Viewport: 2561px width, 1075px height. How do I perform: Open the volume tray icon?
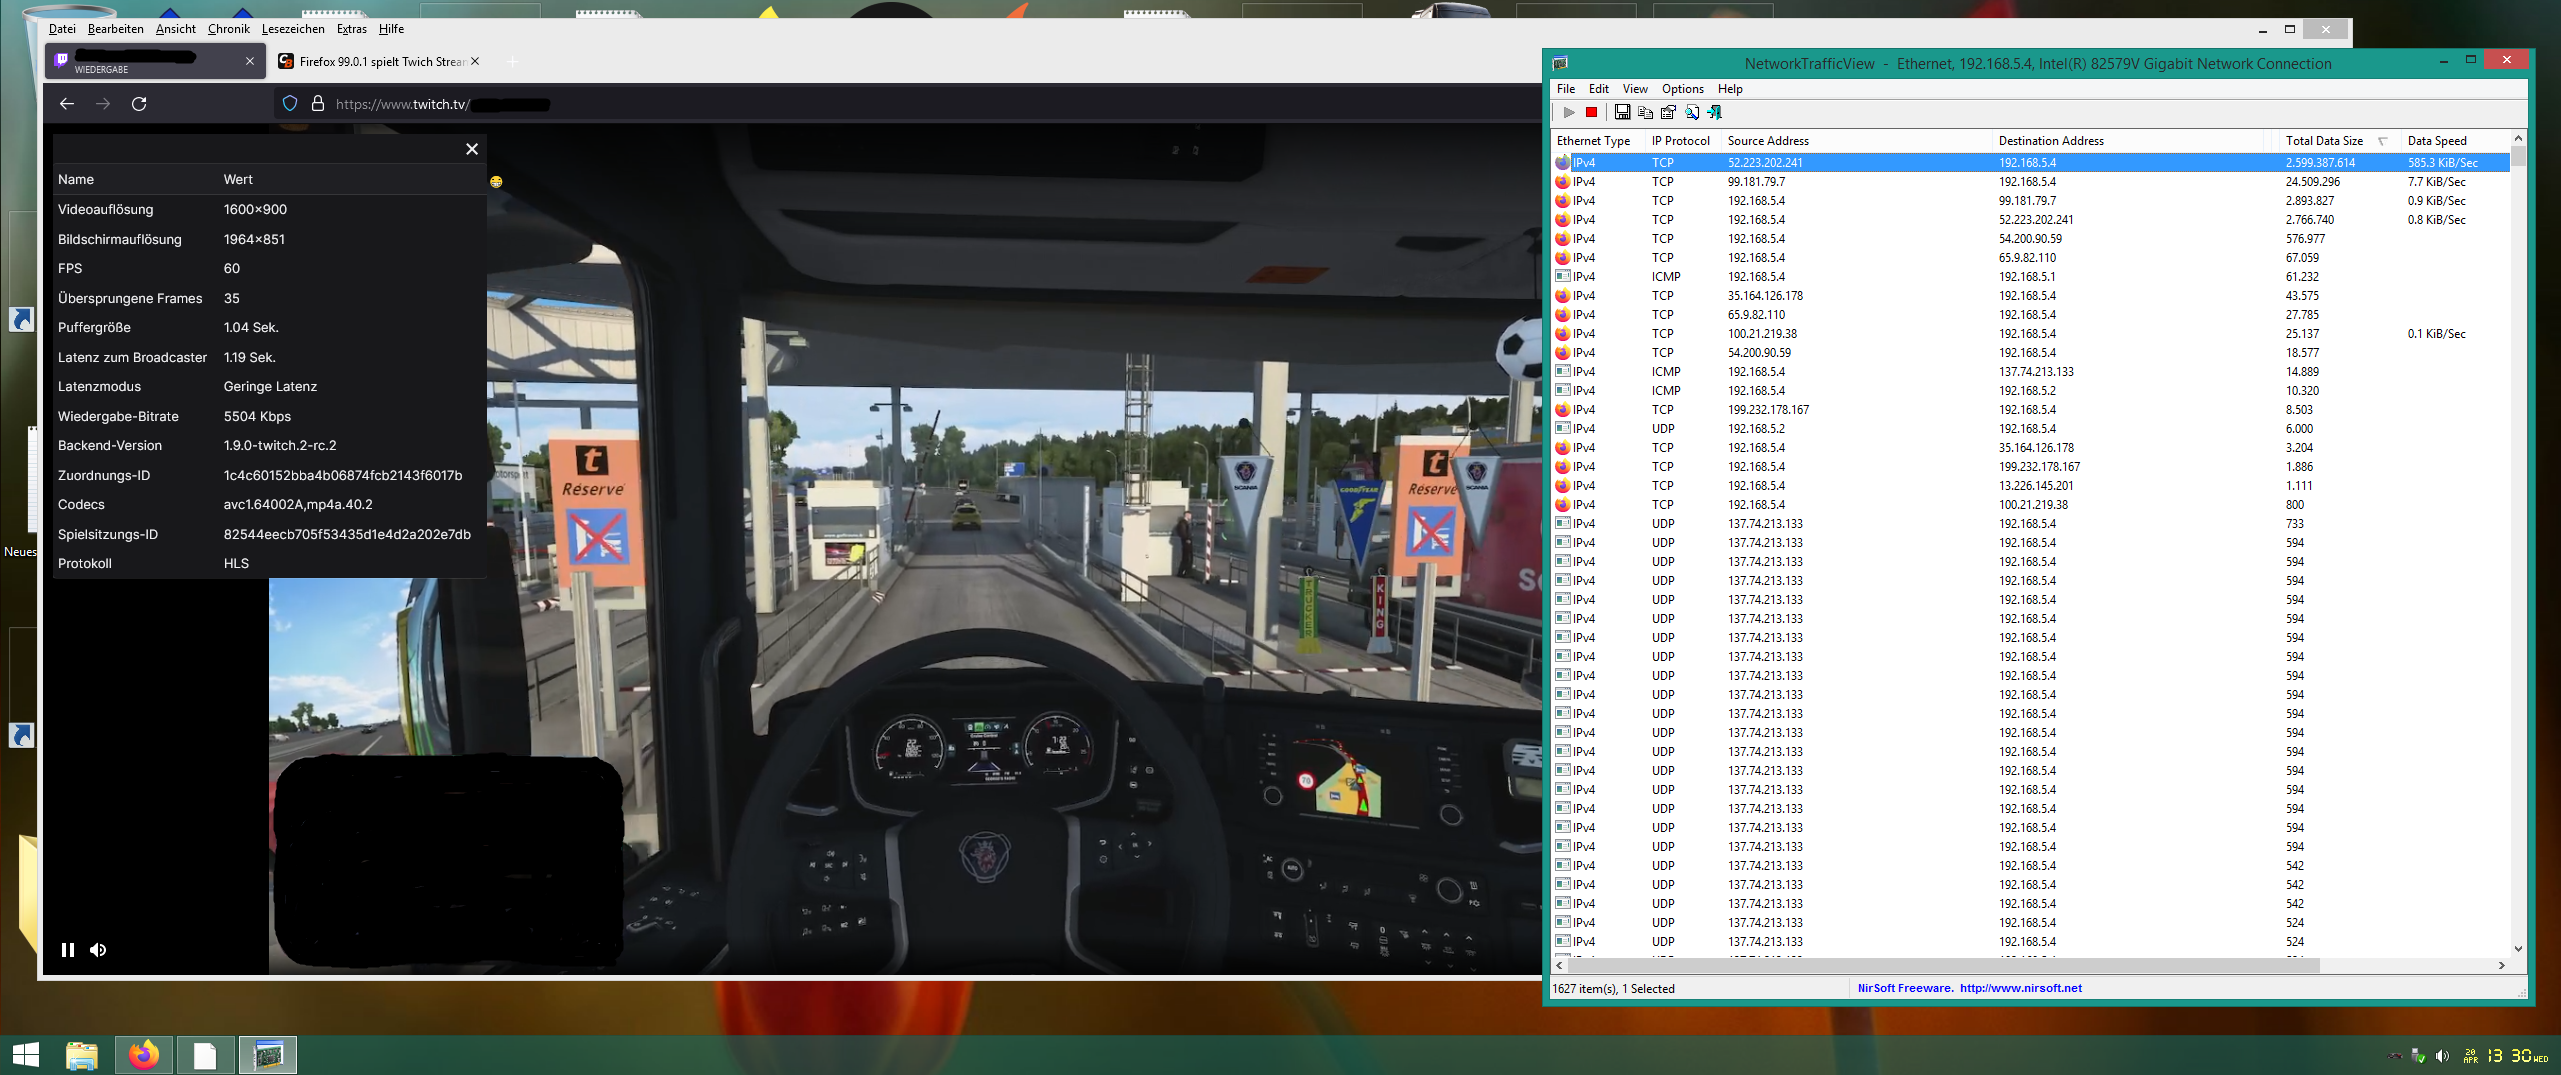pyautogui.click(x=2442, y=1056)
